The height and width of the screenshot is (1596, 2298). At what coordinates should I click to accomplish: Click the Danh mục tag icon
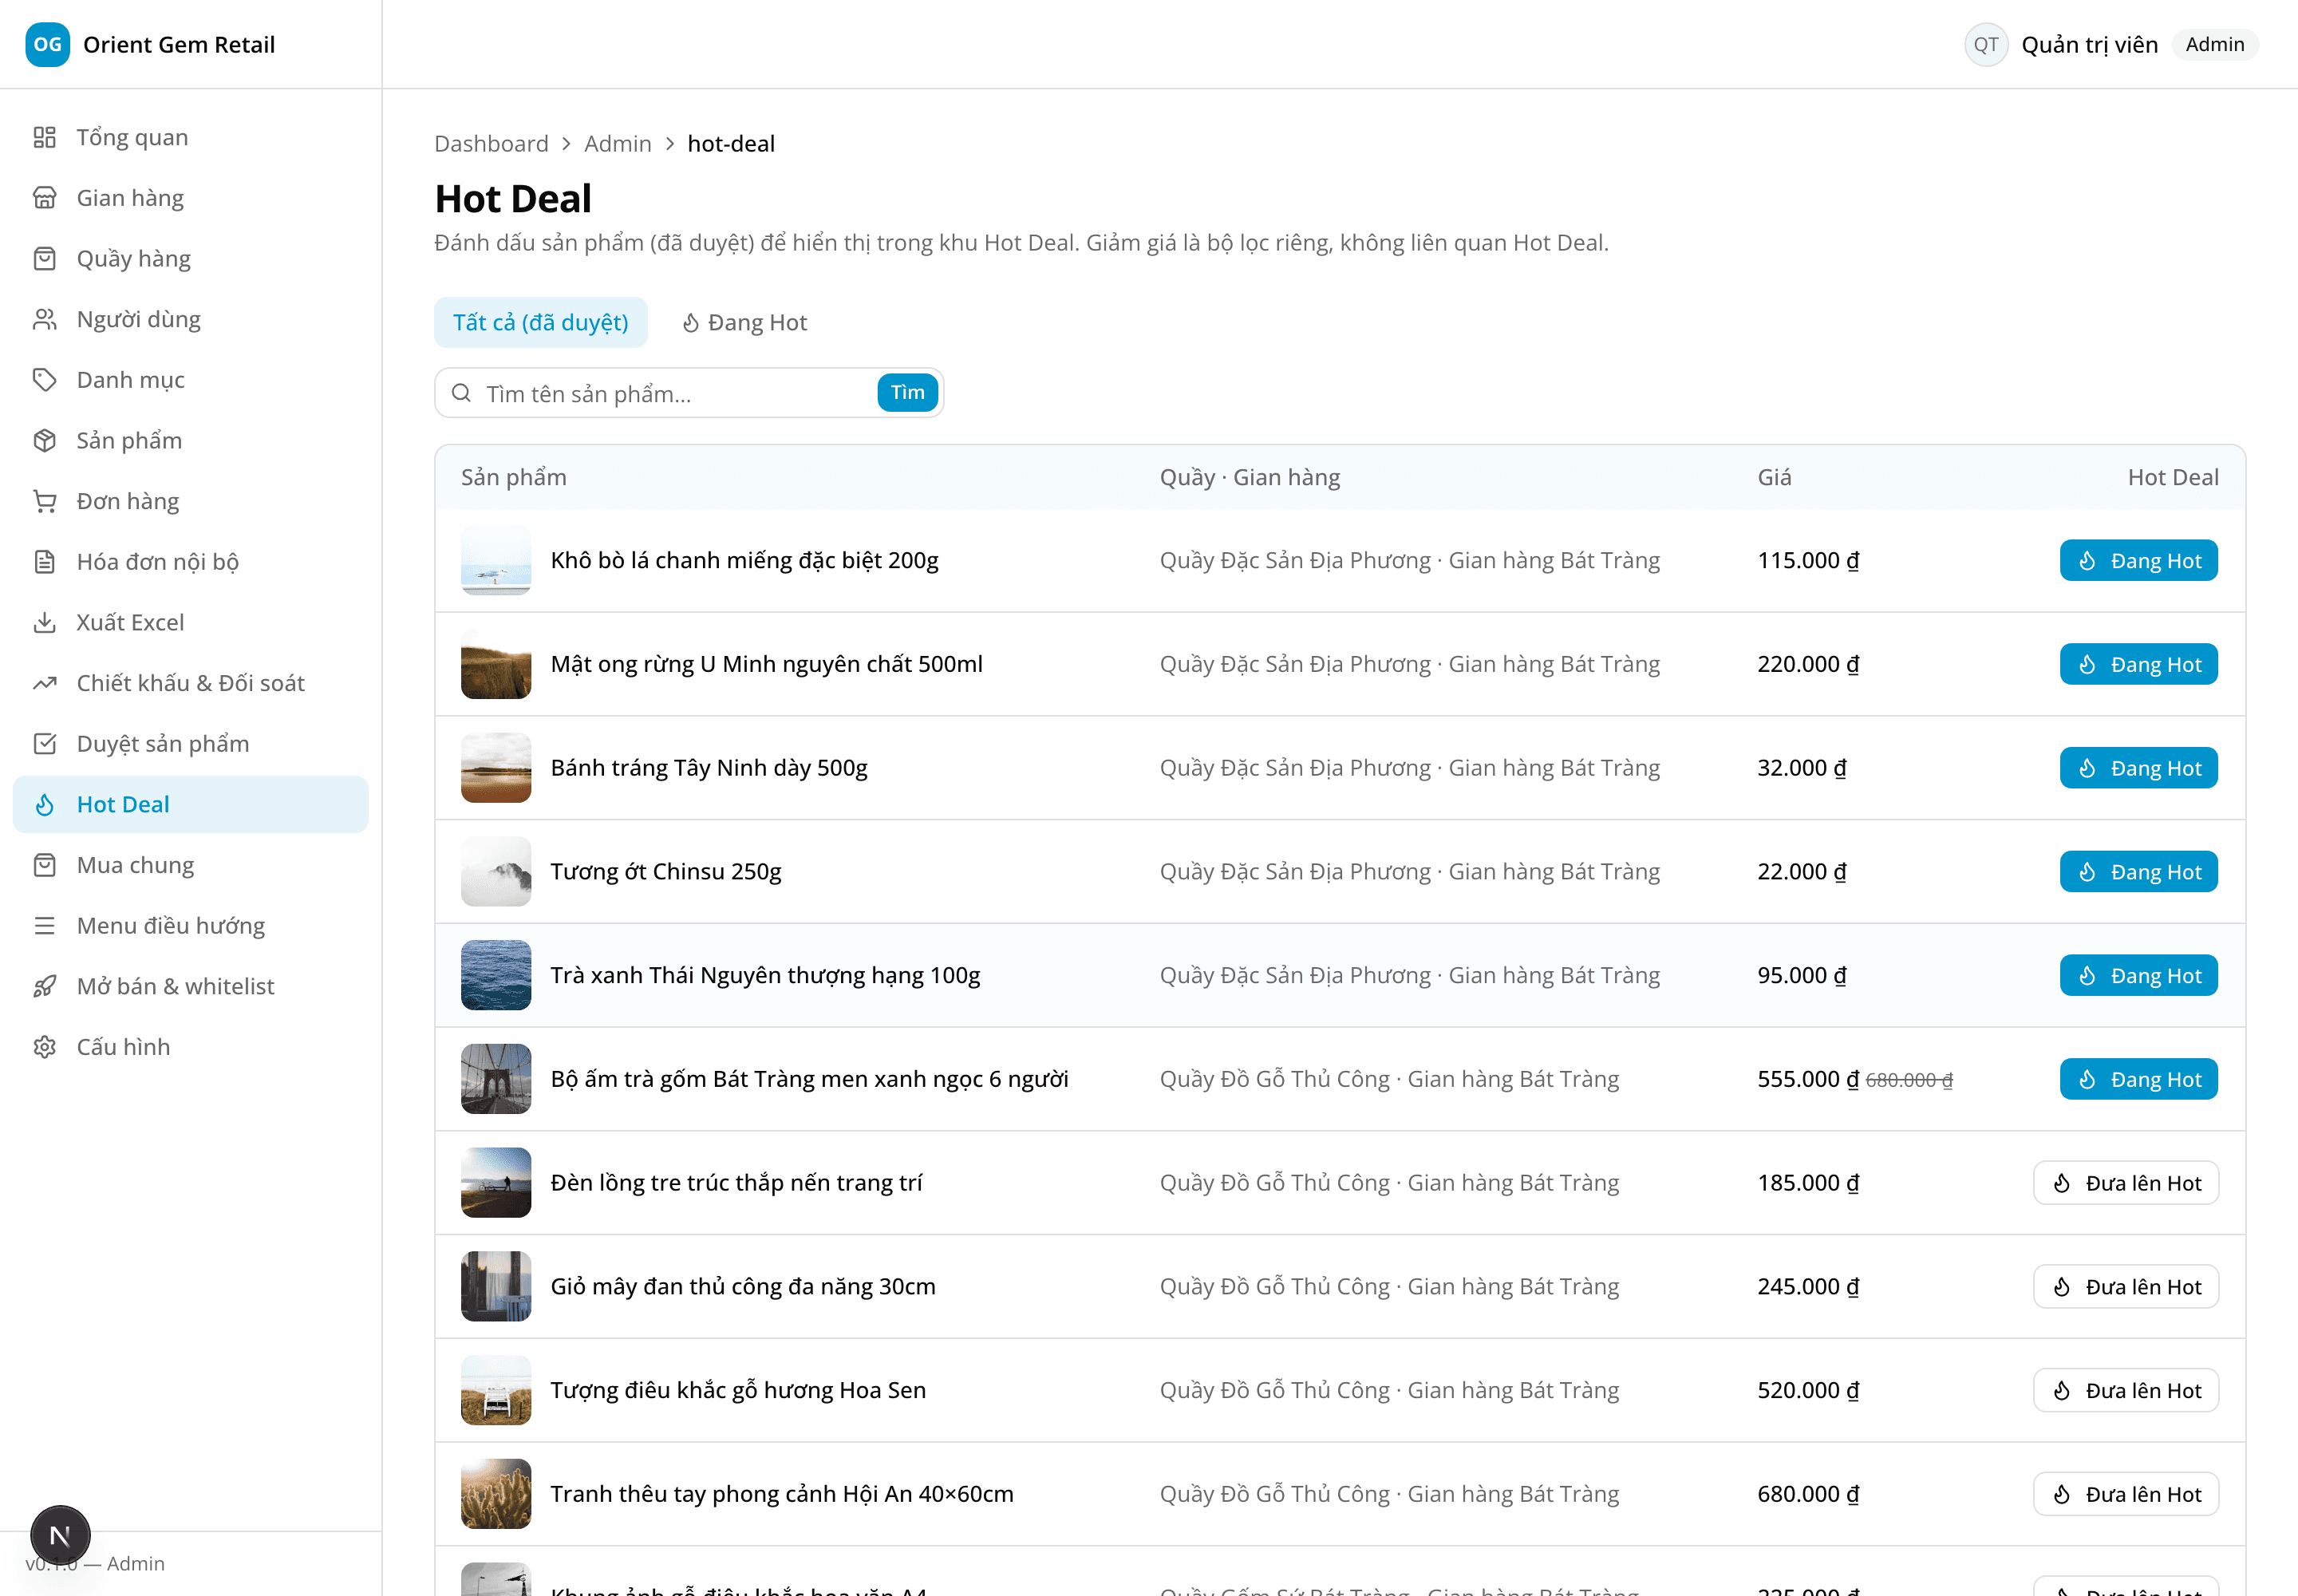44,380
